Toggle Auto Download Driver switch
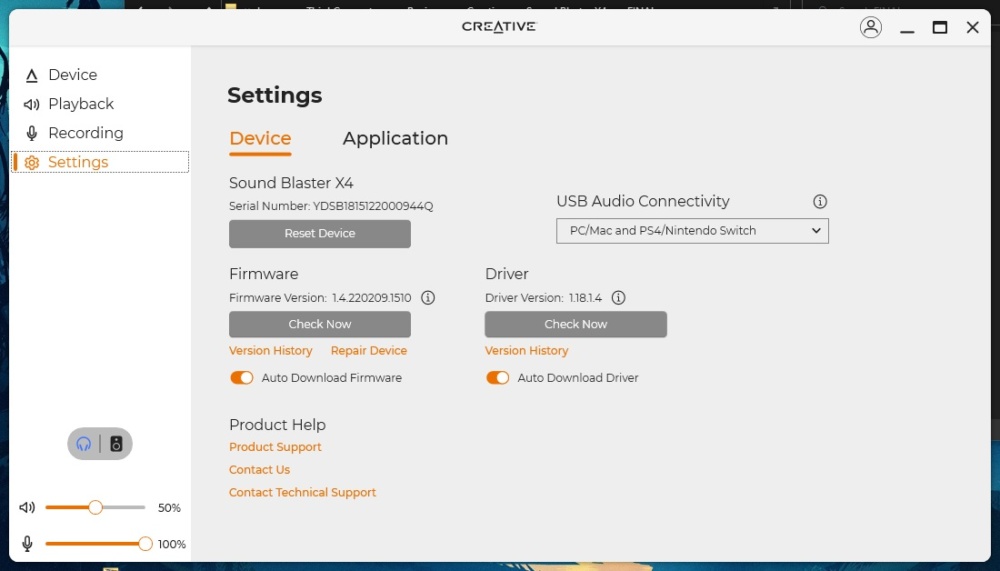 click(x=497, y=378)
